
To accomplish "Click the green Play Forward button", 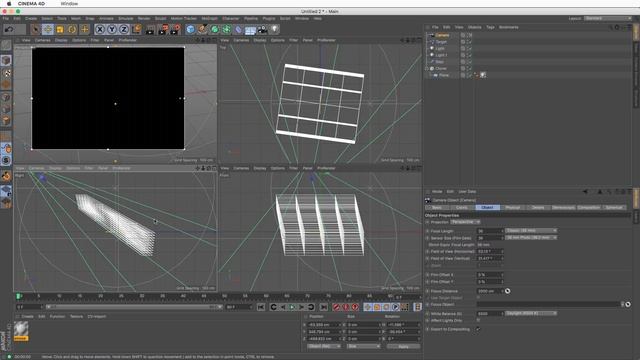I will pos(292,307).
